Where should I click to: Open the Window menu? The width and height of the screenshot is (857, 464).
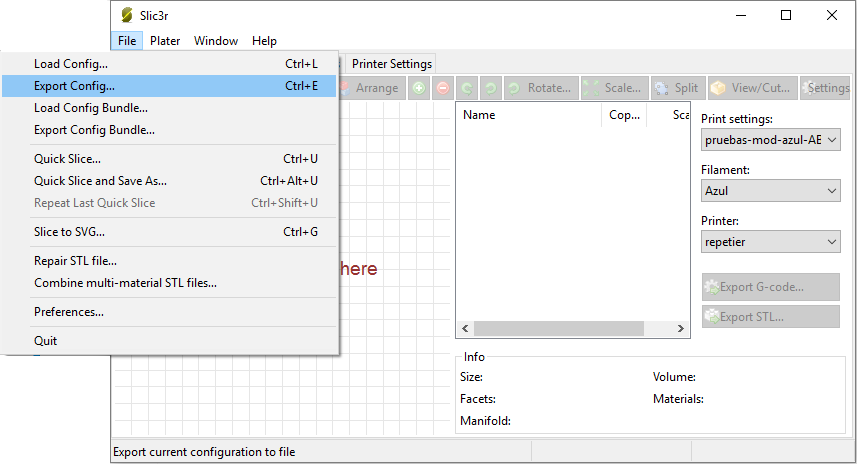pyautogui.click(x=216, y=41)
